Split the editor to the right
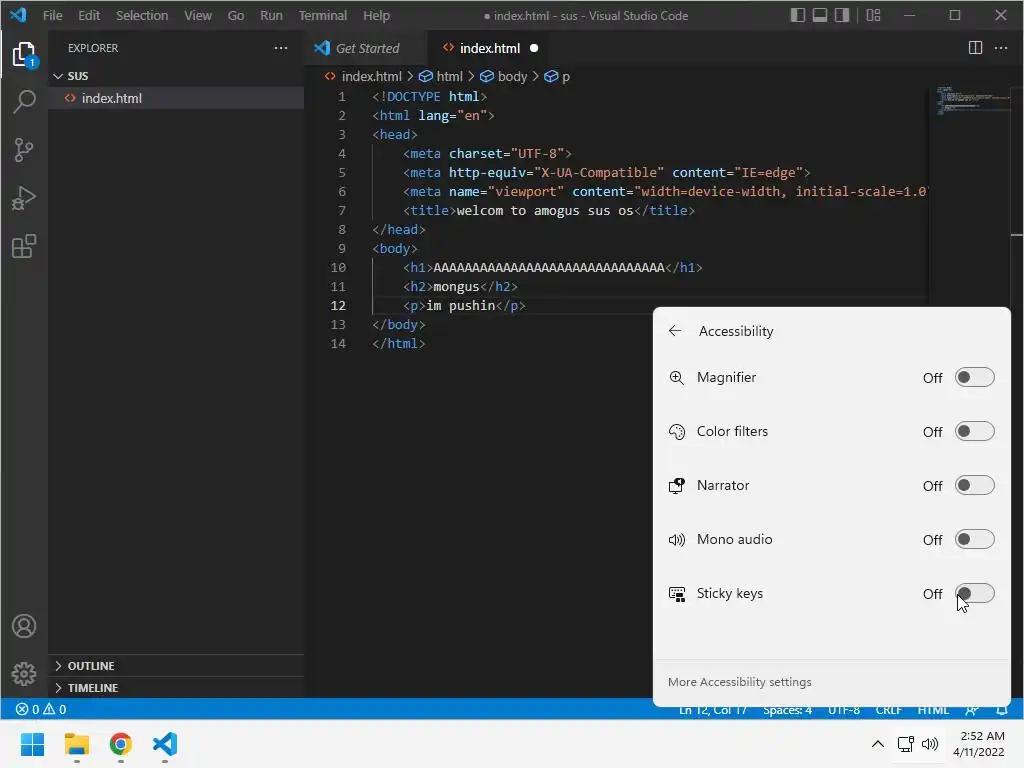 (975, 48)
